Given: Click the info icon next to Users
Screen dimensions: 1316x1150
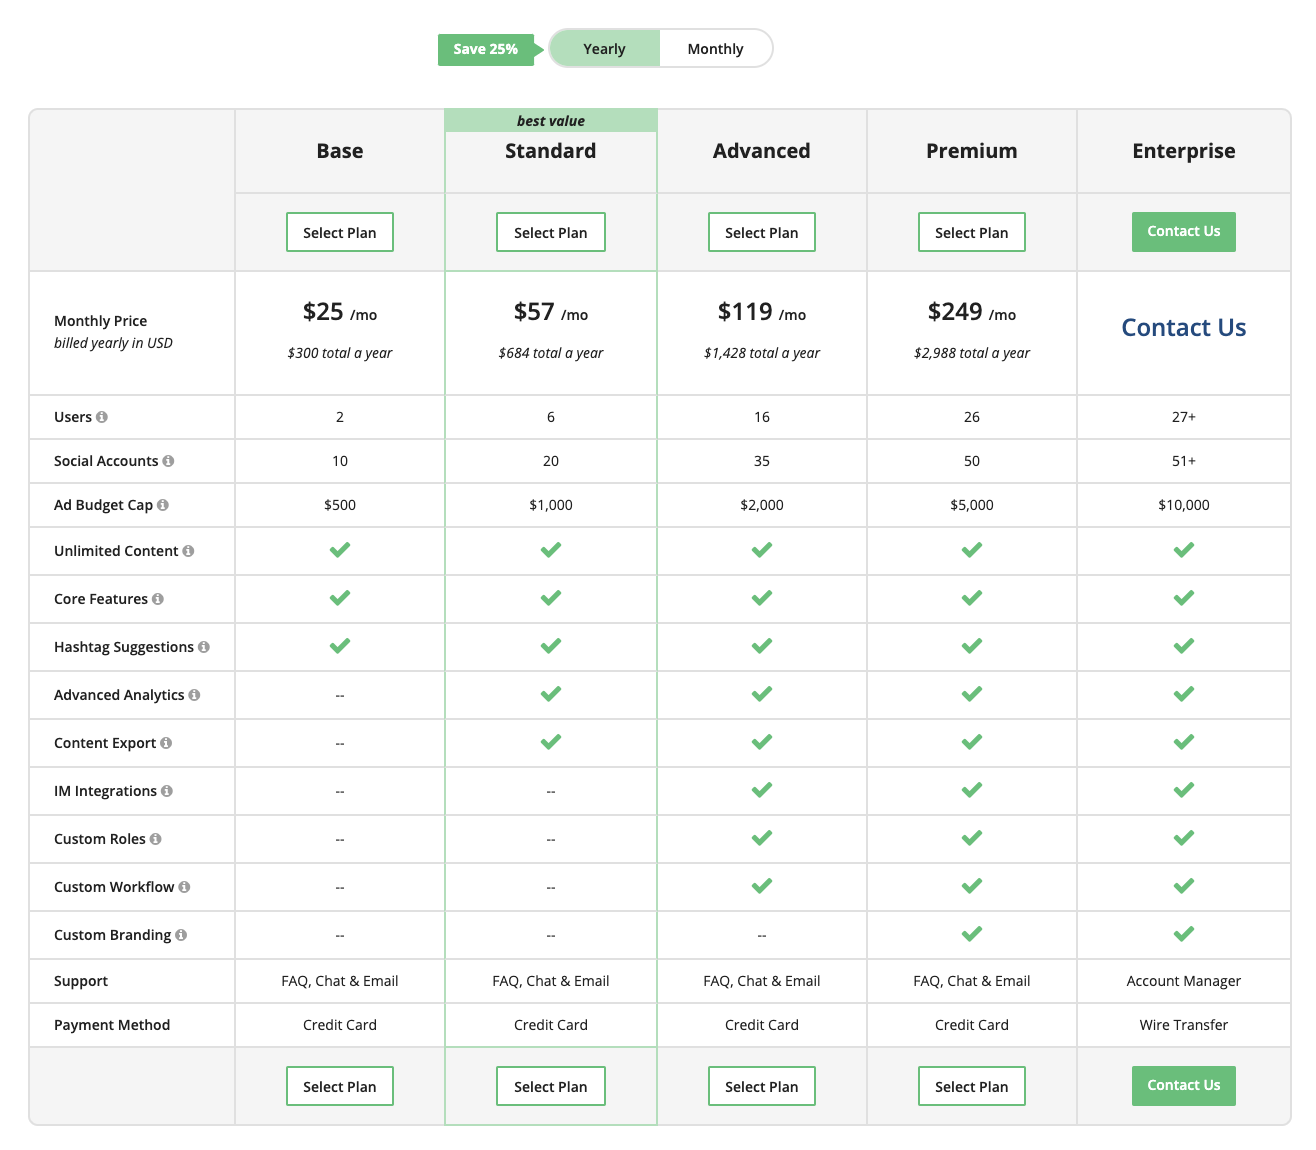Looking at the screenshot, I should (x=102, y=417).
